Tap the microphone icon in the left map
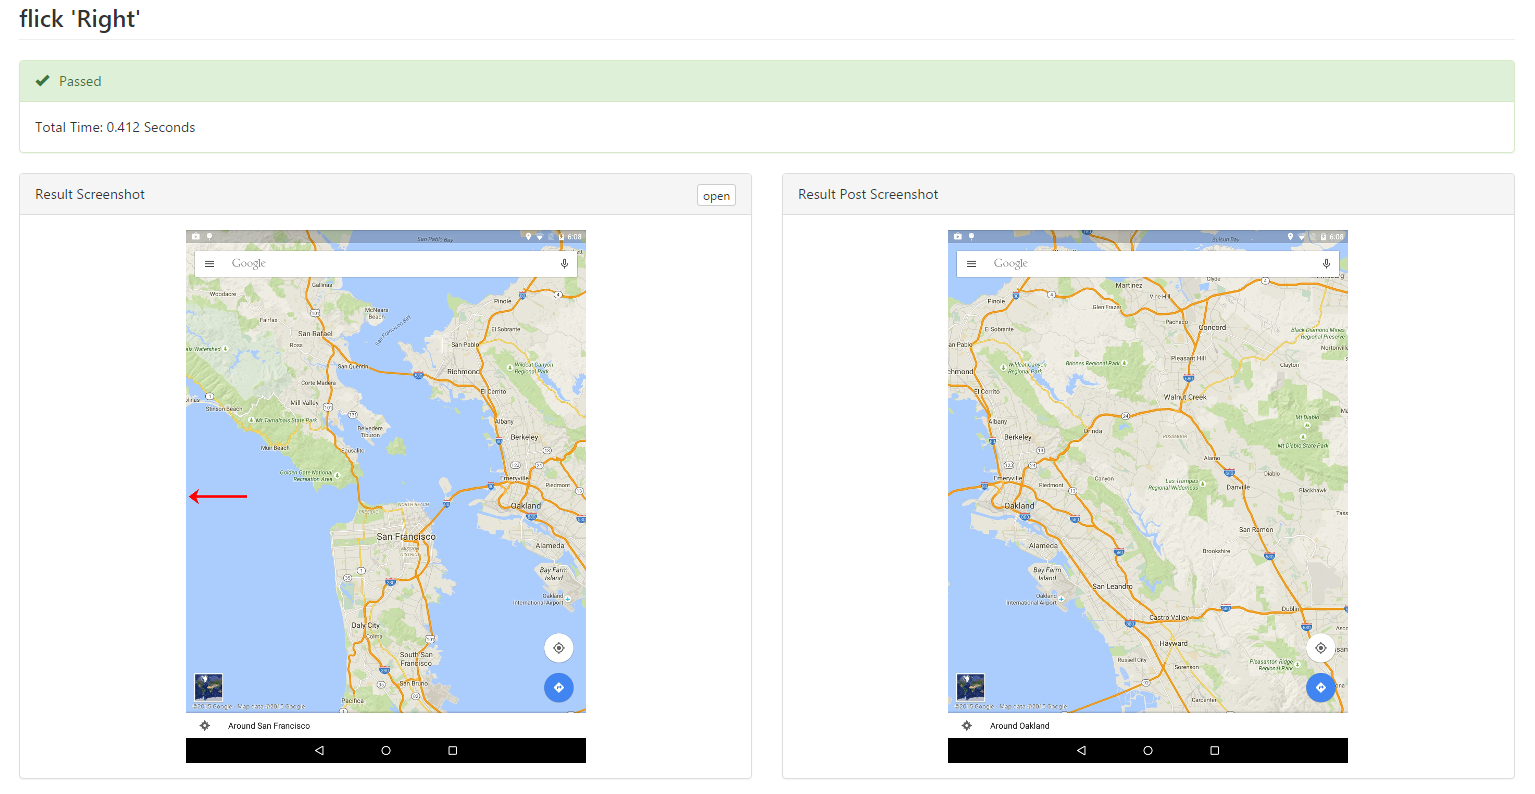 coord(564,264)
